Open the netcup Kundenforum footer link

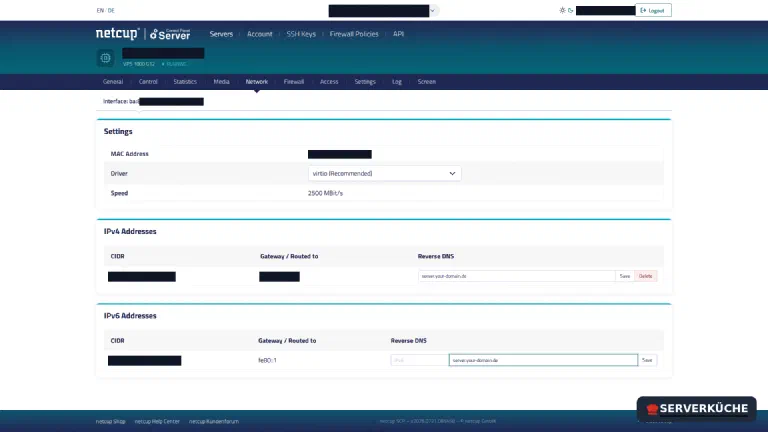pos(214,421)
